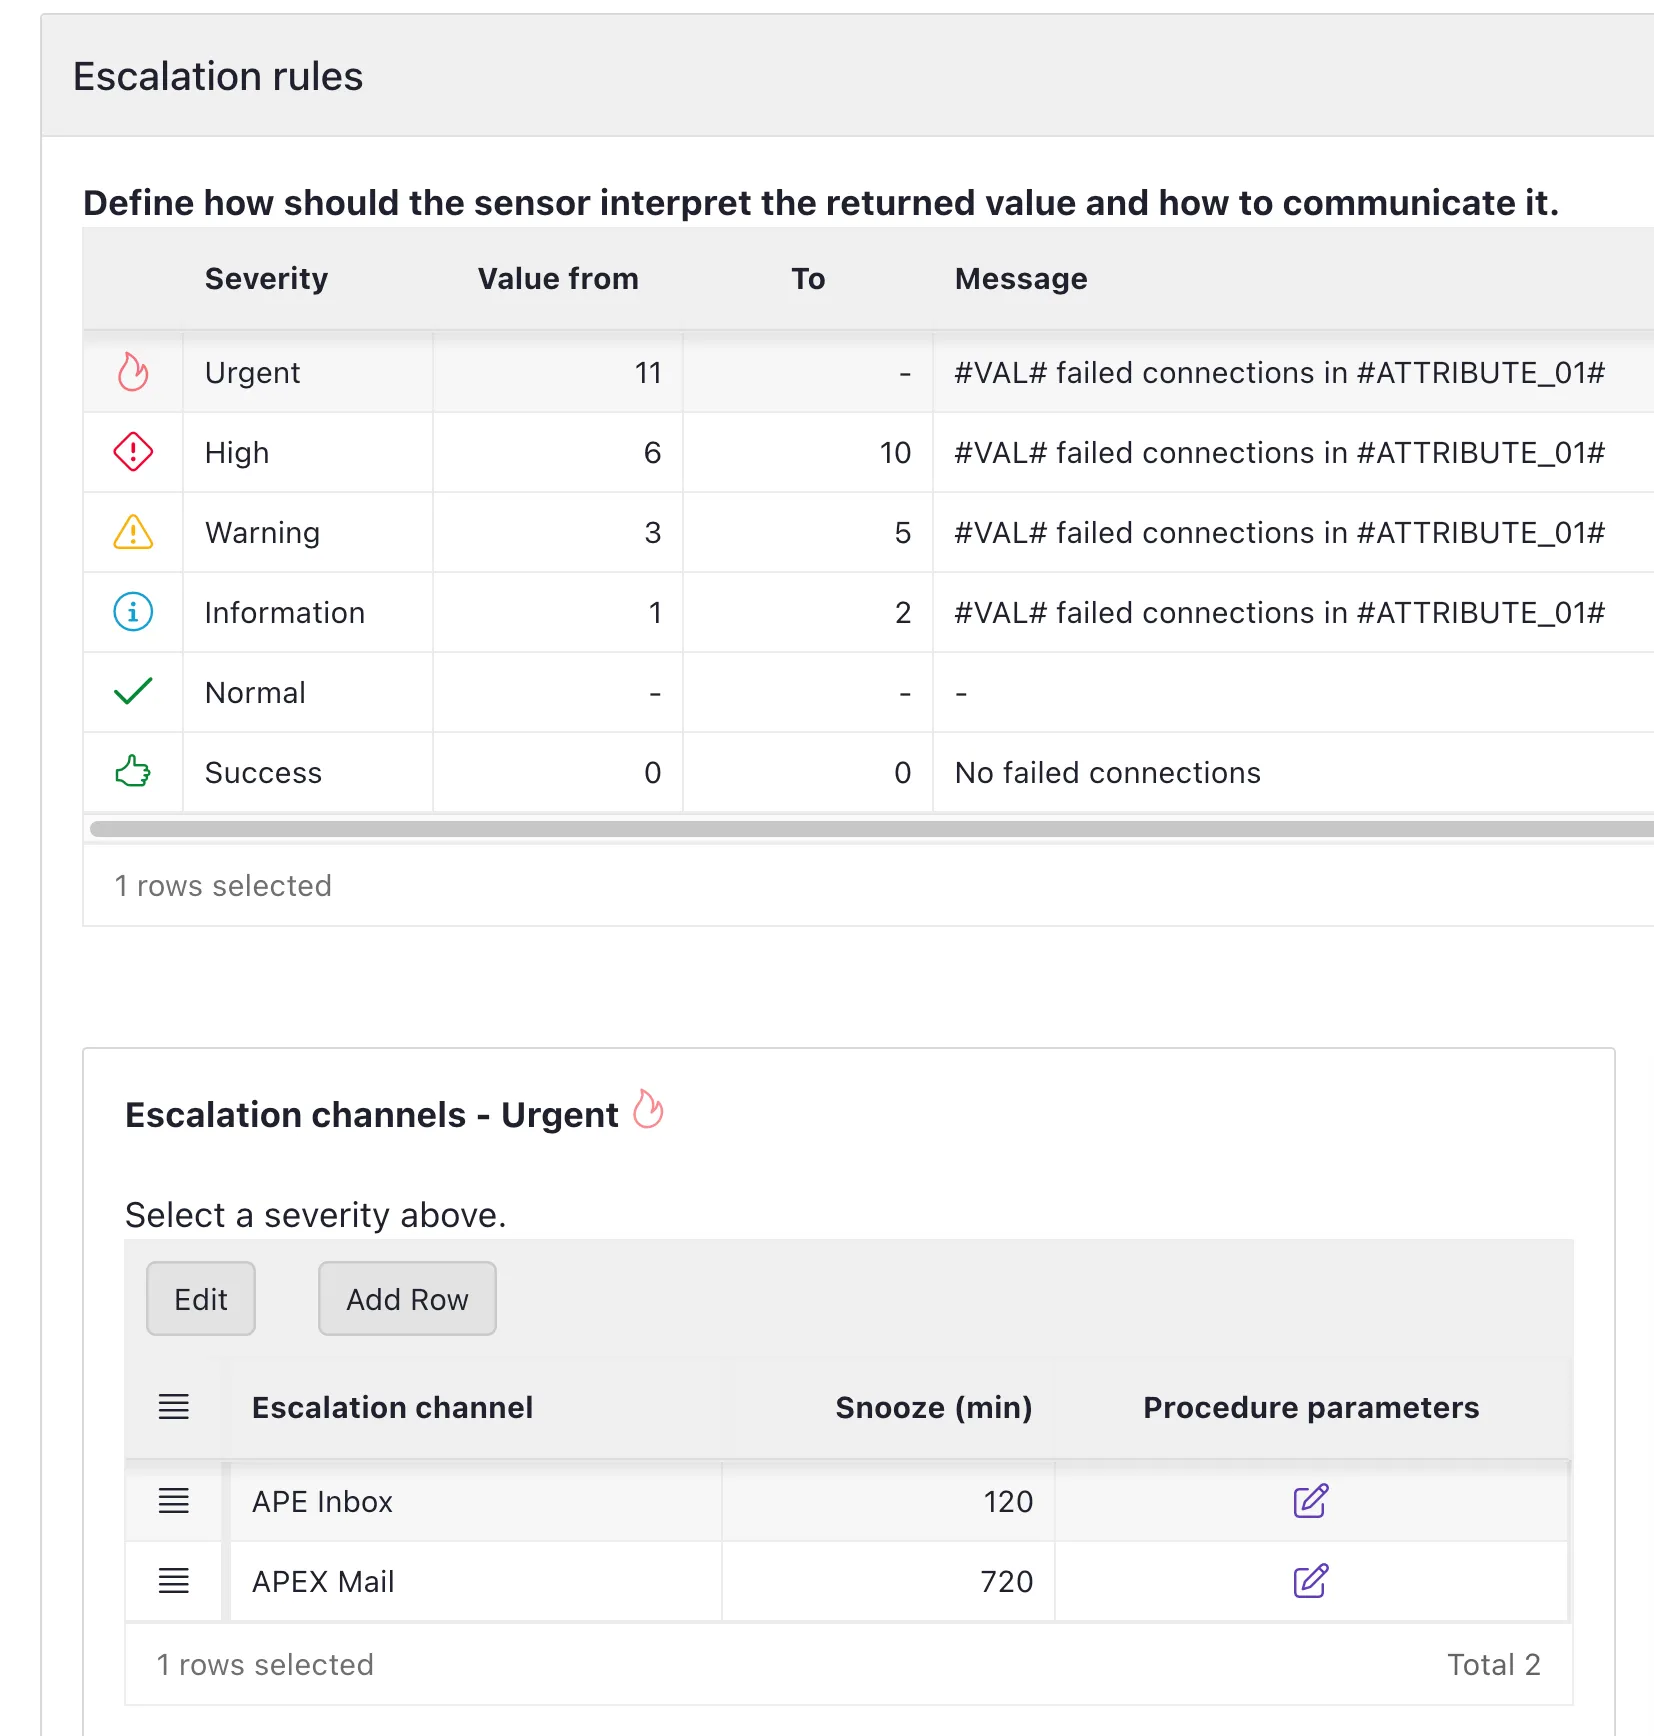
Task: Click the Add Row button
Action: pos(406,1298)
